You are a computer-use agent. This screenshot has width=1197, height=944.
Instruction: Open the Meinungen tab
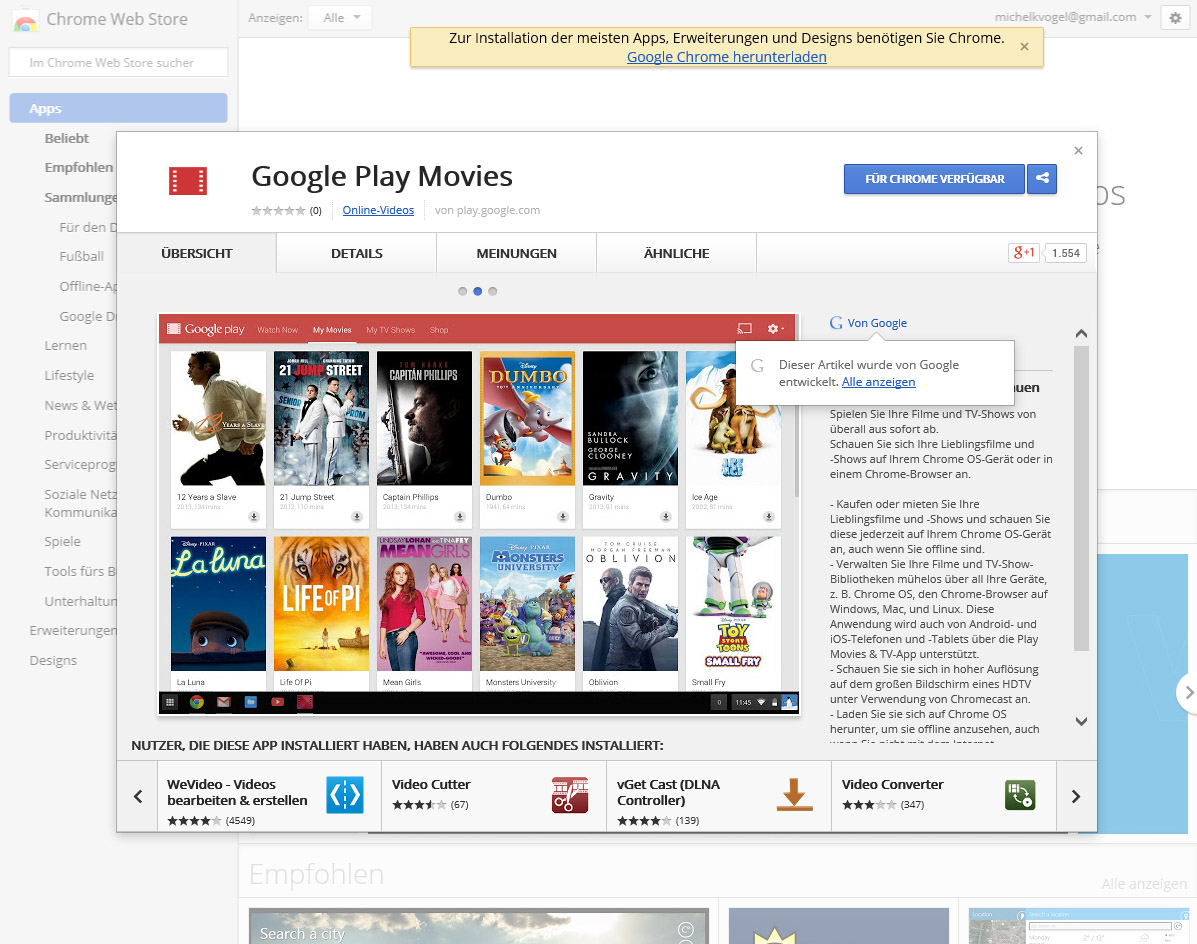(x=516, y=253)
